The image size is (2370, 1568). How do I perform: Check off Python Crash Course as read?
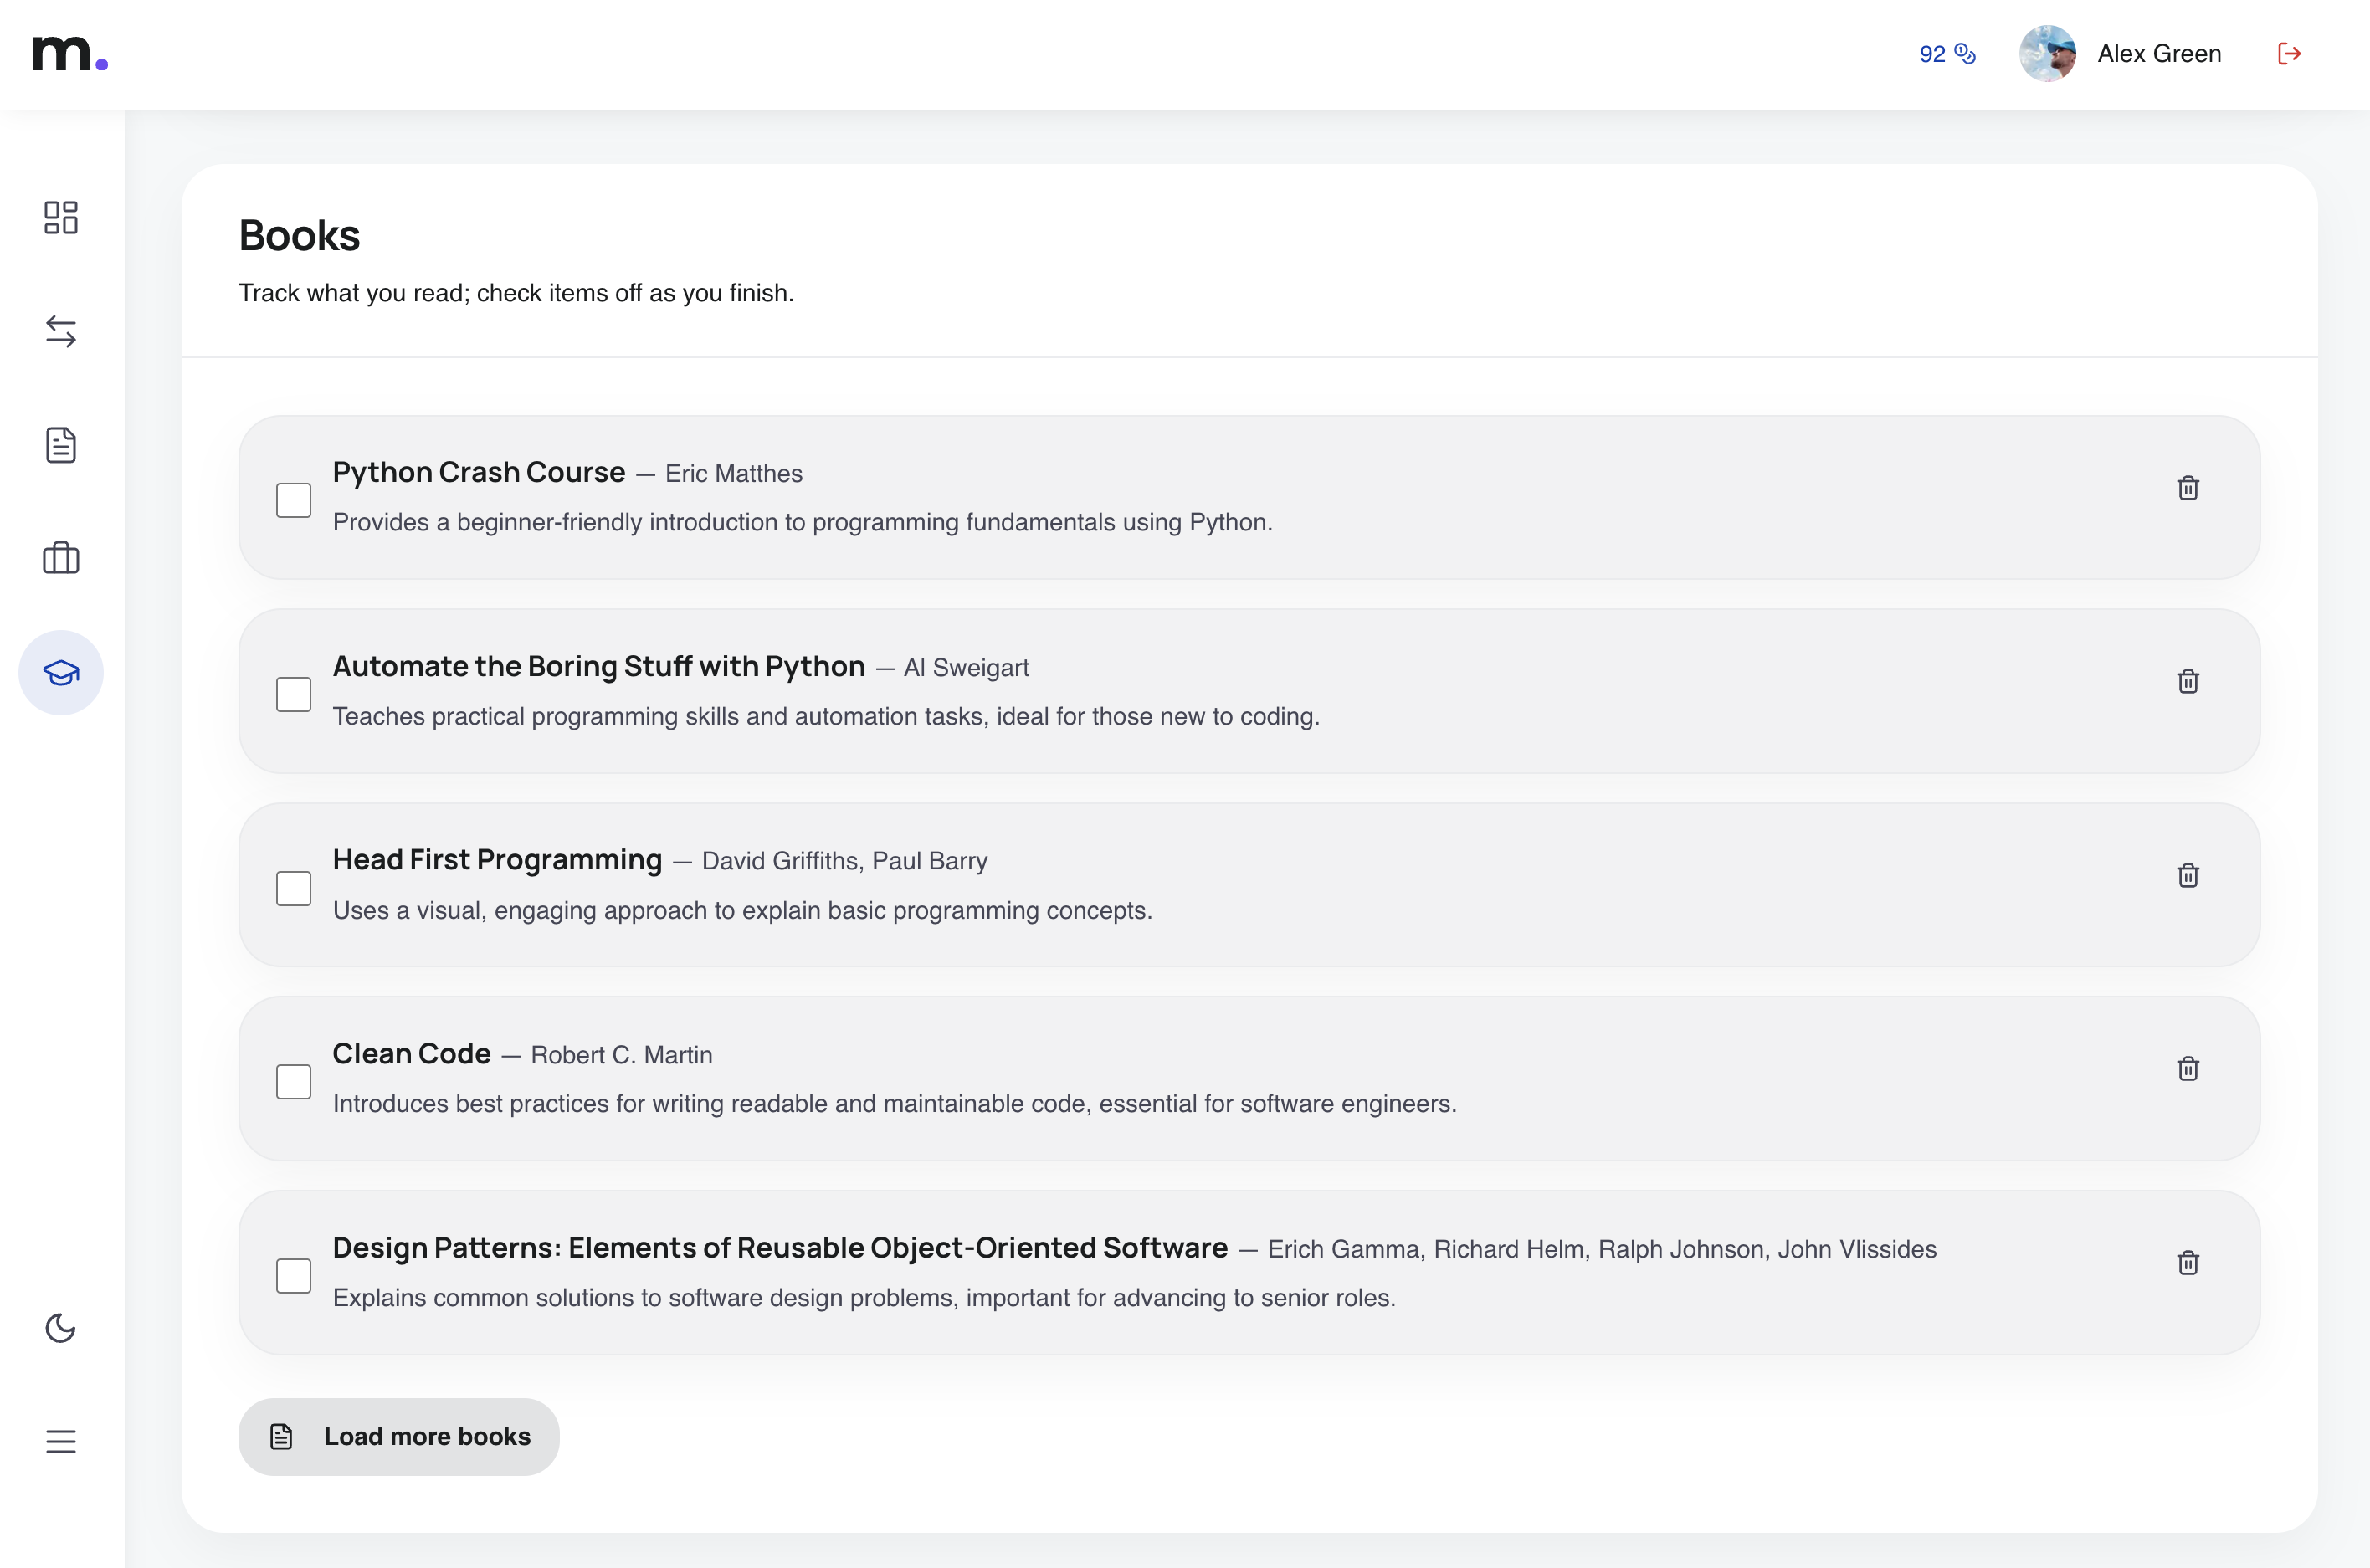[293, 499]
